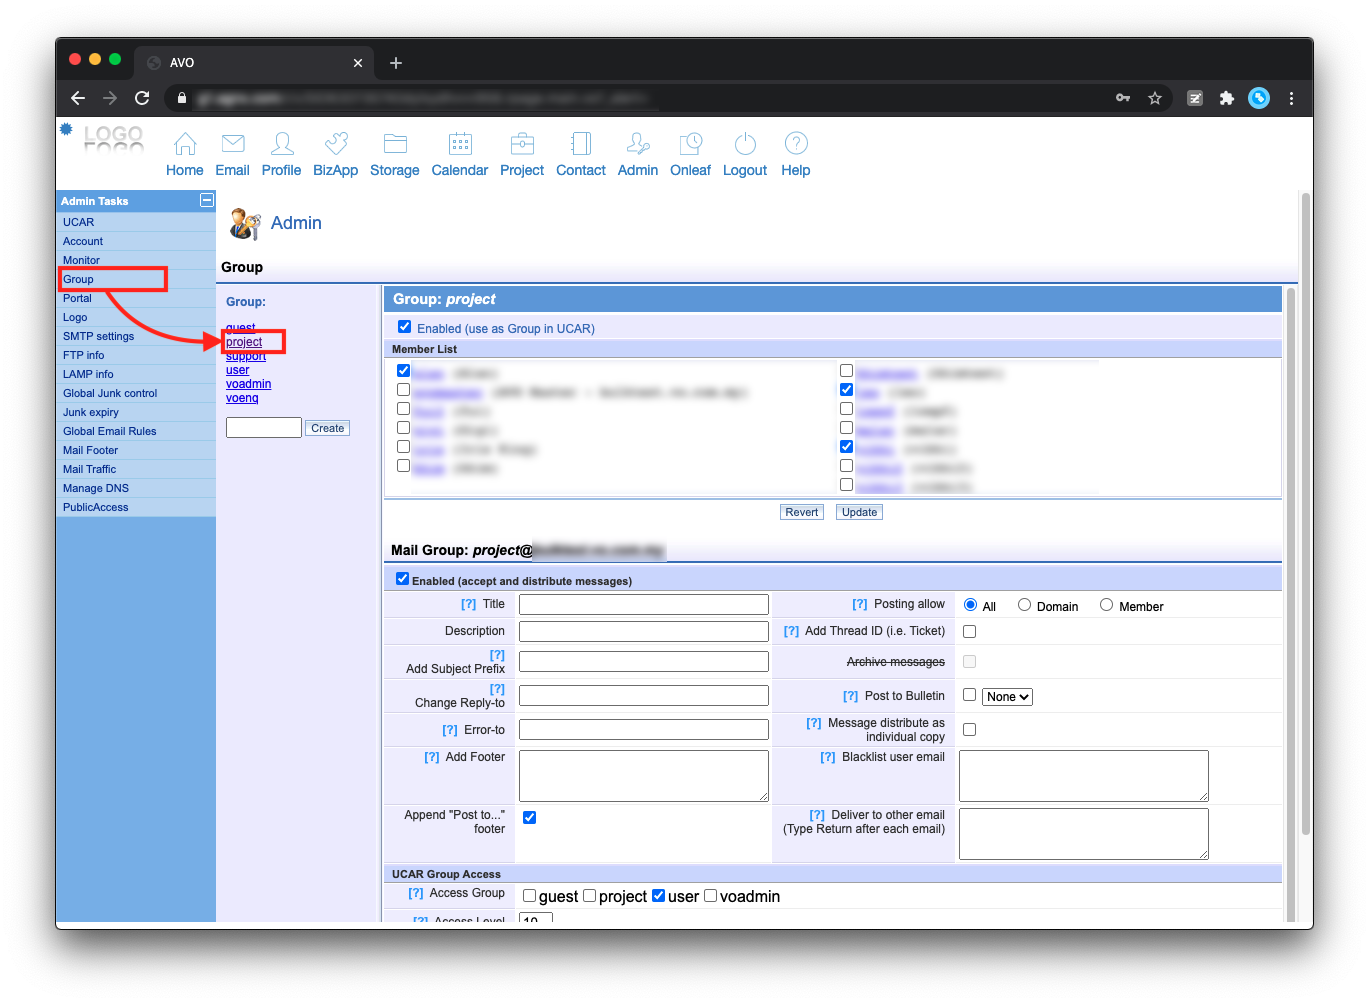Open a new browser tab
This screenshot has height=1003, width=1369.
pyautogui.click(x=396, y=63)
